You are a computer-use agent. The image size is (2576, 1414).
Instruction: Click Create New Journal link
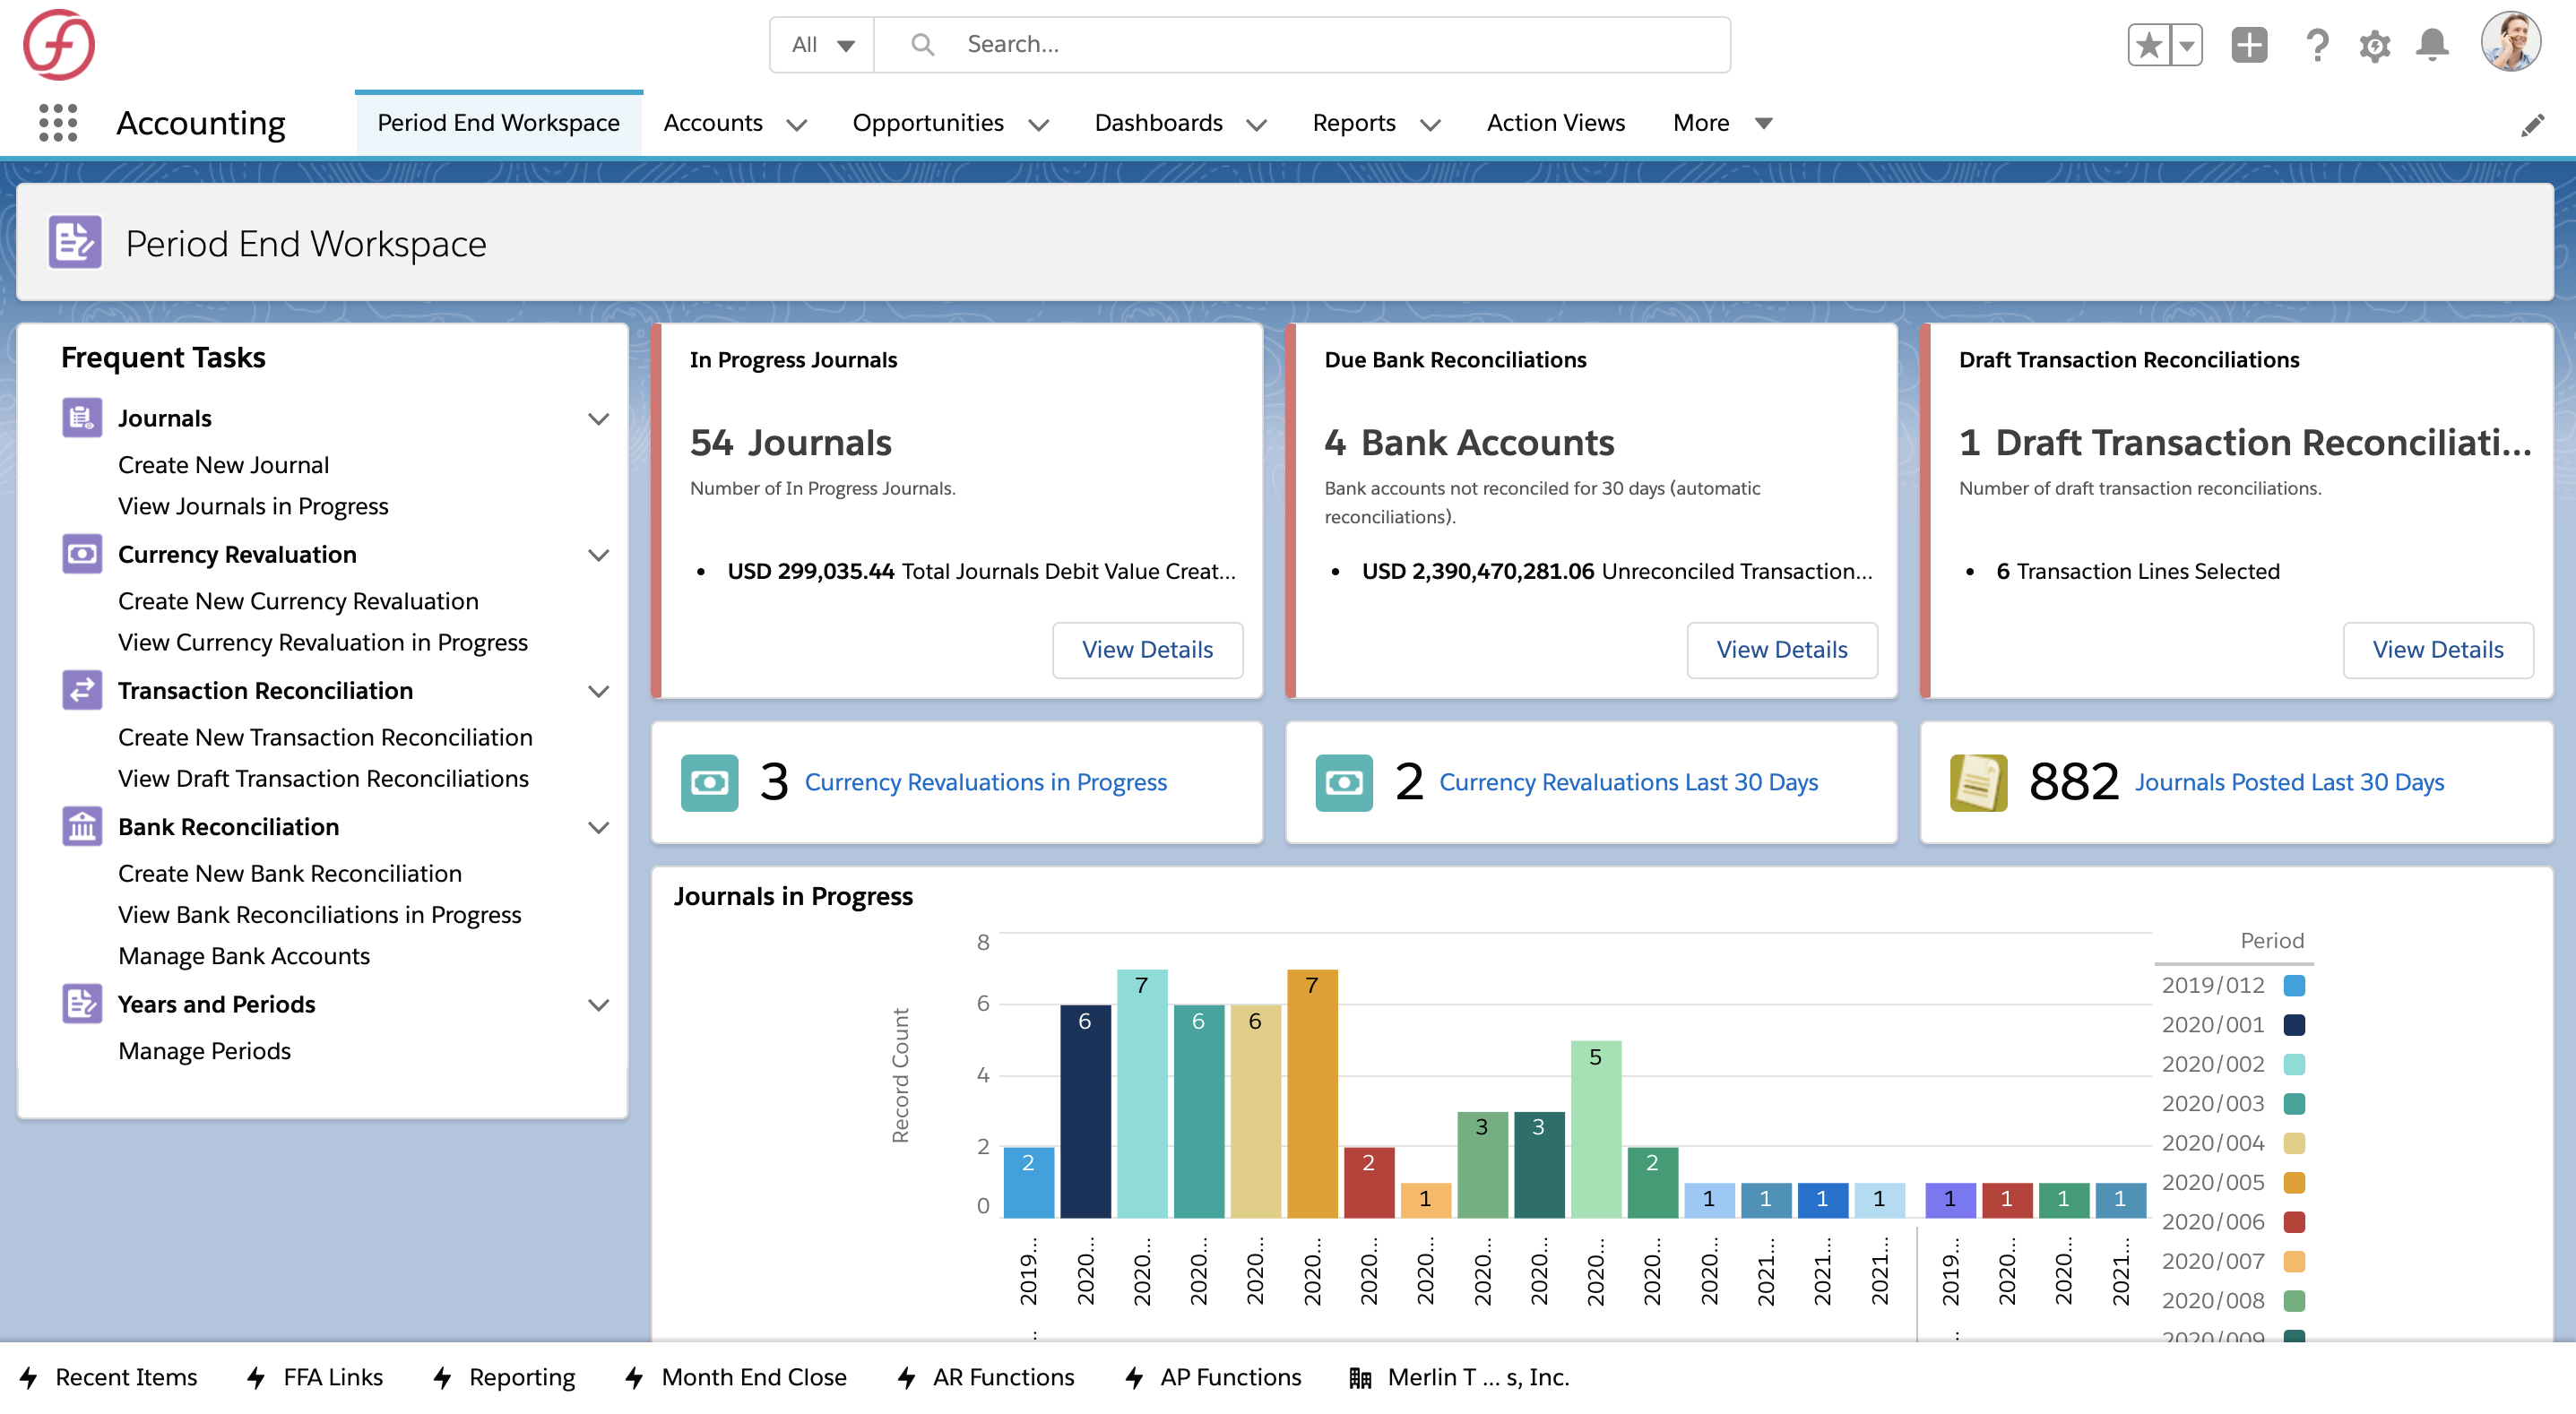223,465
